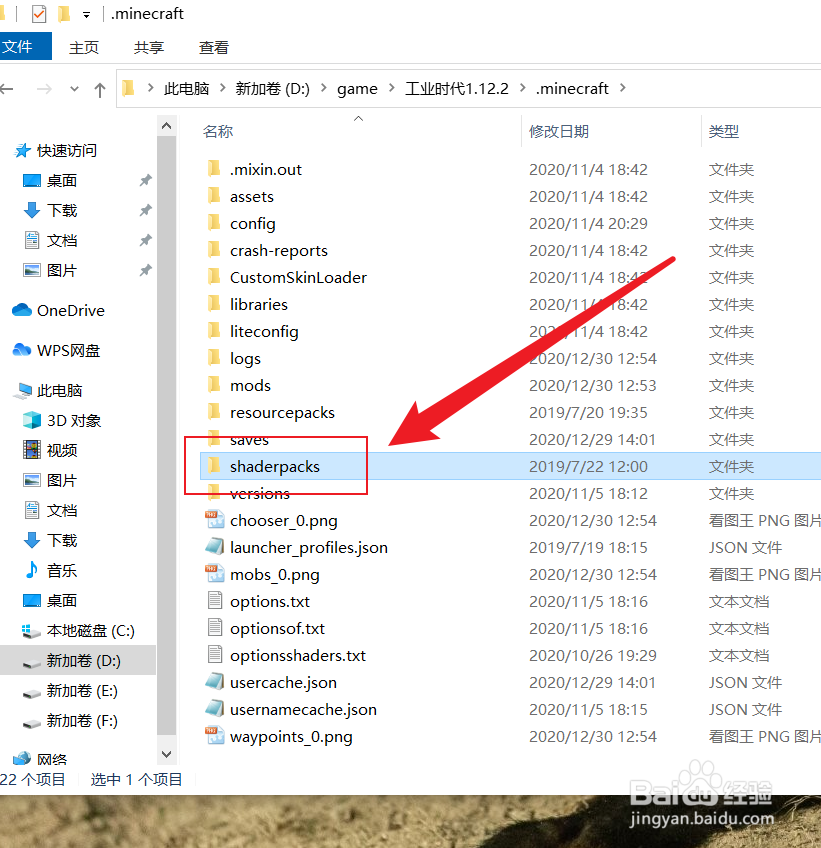This screenshot has width=821, height=848.
Task: Open pinned 文档 under Quick Access
Action: tap(62, 240)
